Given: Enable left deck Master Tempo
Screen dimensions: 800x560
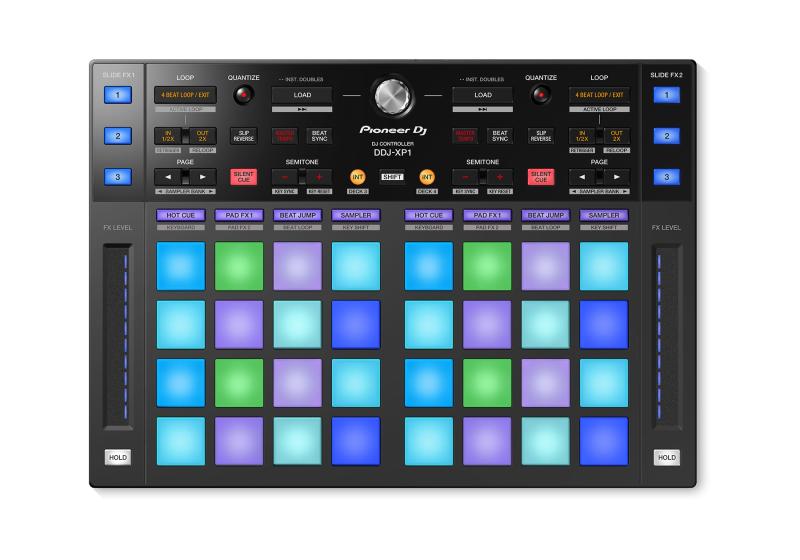Looking at the screenshot, I should [x=285, y=136].
